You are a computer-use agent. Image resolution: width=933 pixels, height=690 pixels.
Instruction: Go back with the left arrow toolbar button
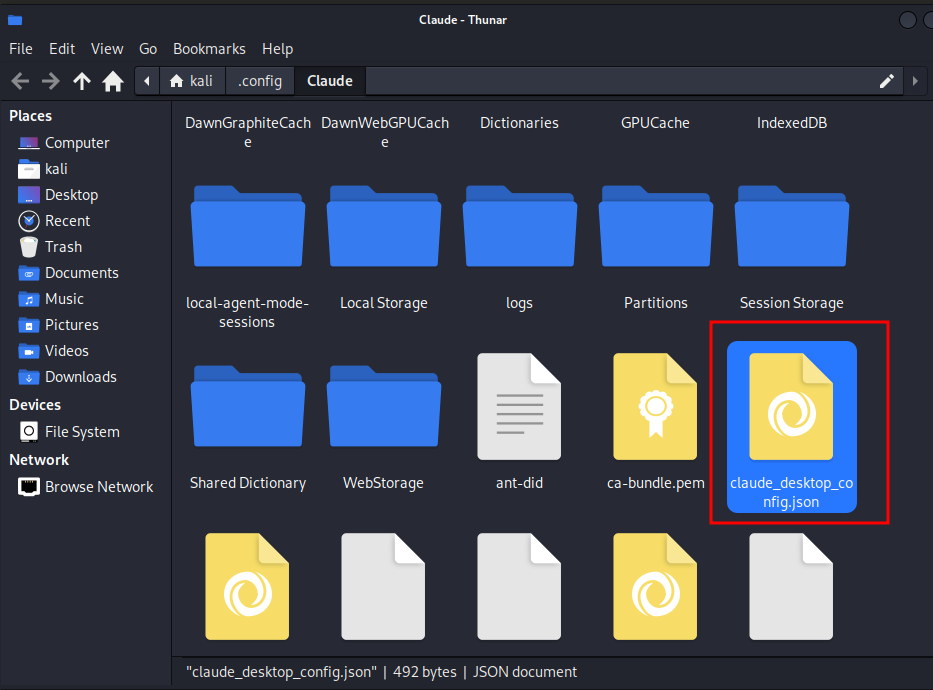20,81
